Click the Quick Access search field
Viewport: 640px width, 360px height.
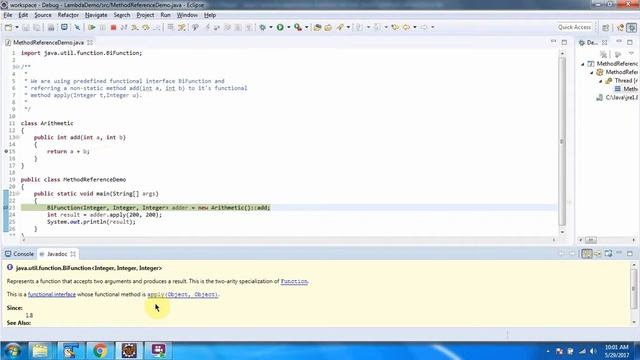574,27
